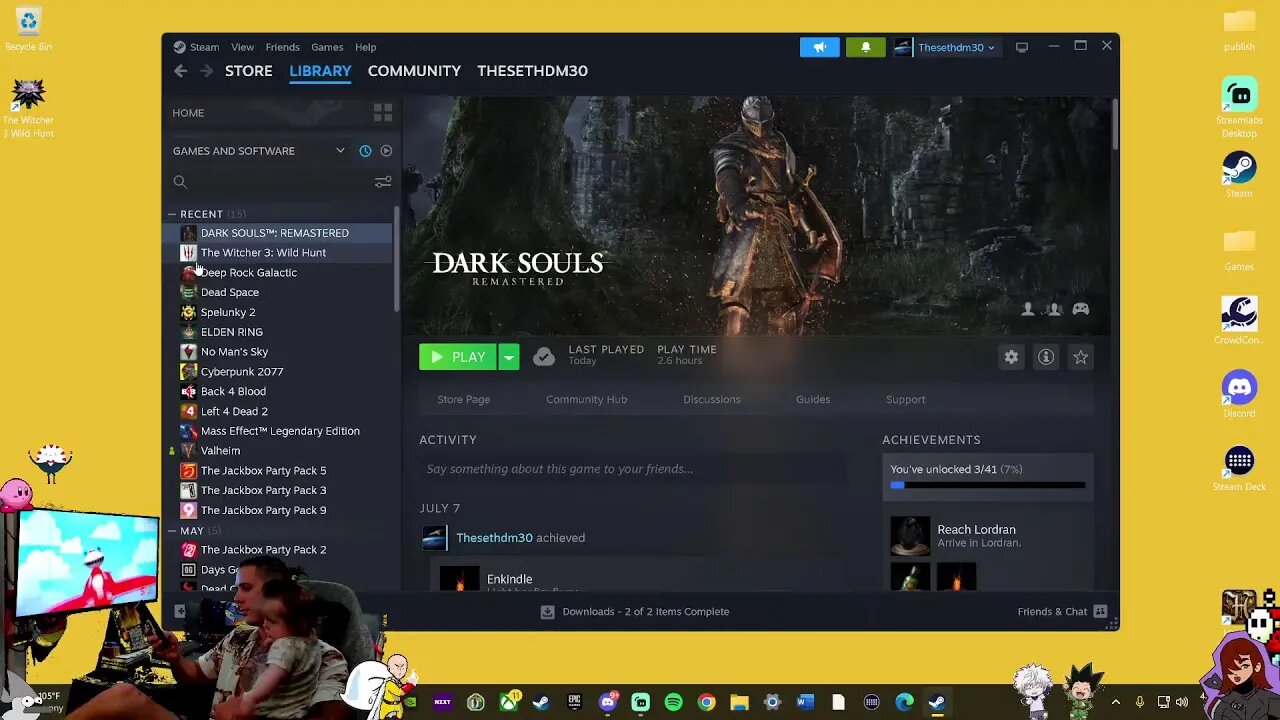Open Google Chrome from taskbar

706,702
